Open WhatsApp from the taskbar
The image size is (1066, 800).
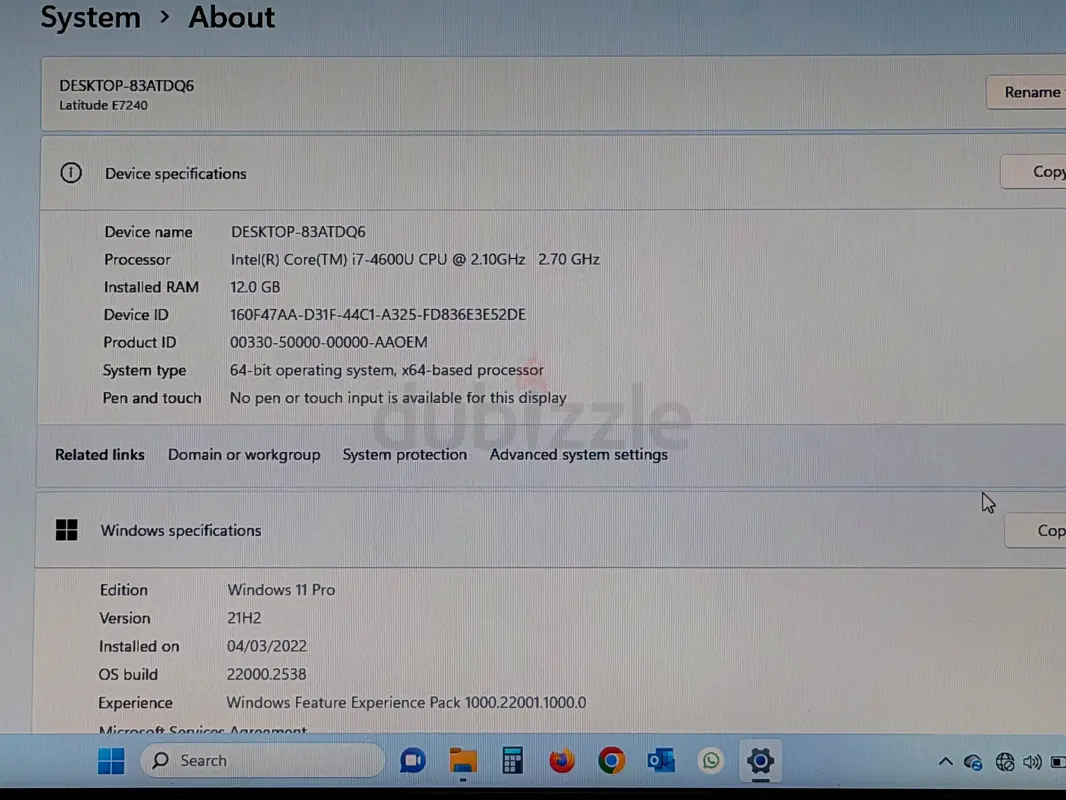click(x=710, y=761)
